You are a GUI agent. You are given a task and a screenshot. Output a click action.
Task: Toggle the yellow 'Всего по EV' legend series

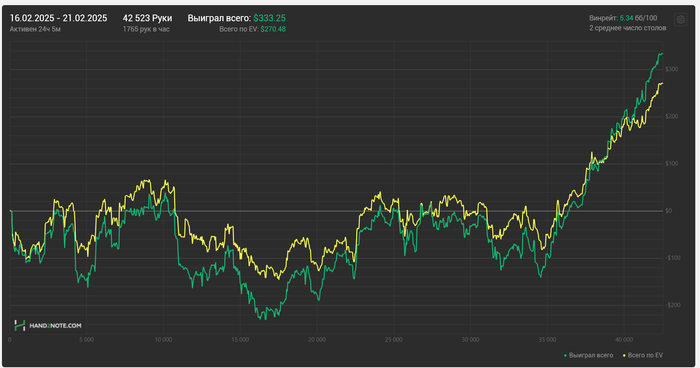(643, 355)
